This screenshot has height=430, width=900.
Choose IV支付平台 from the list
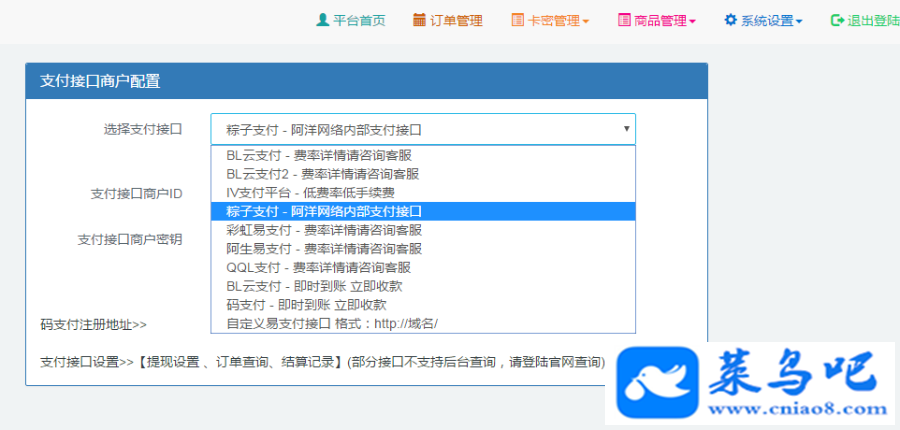[423, 193]
